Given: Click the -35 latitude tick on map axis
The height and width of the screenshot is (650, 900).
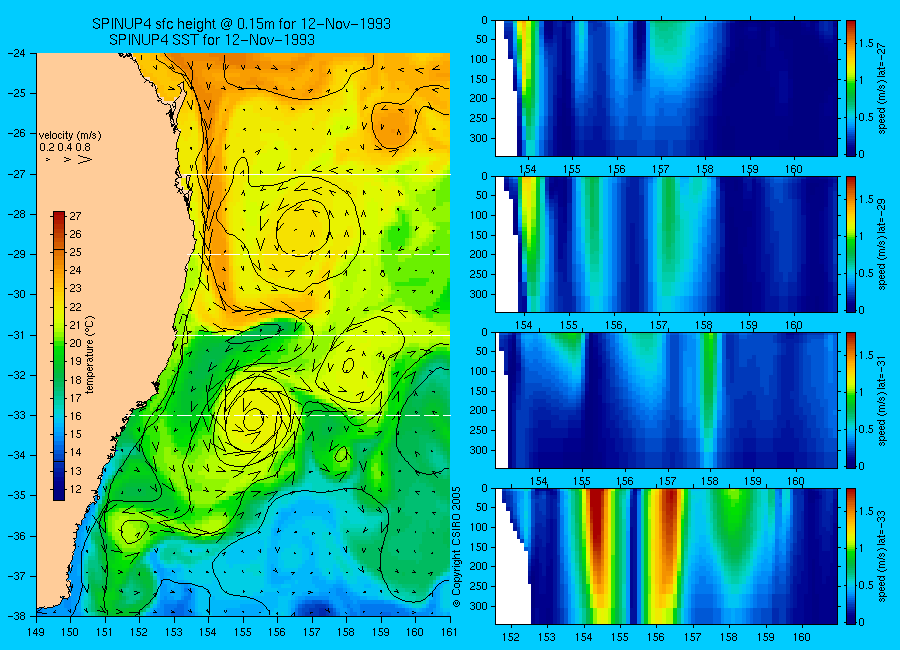Looking at the screenshot, I should coord(17,495).
